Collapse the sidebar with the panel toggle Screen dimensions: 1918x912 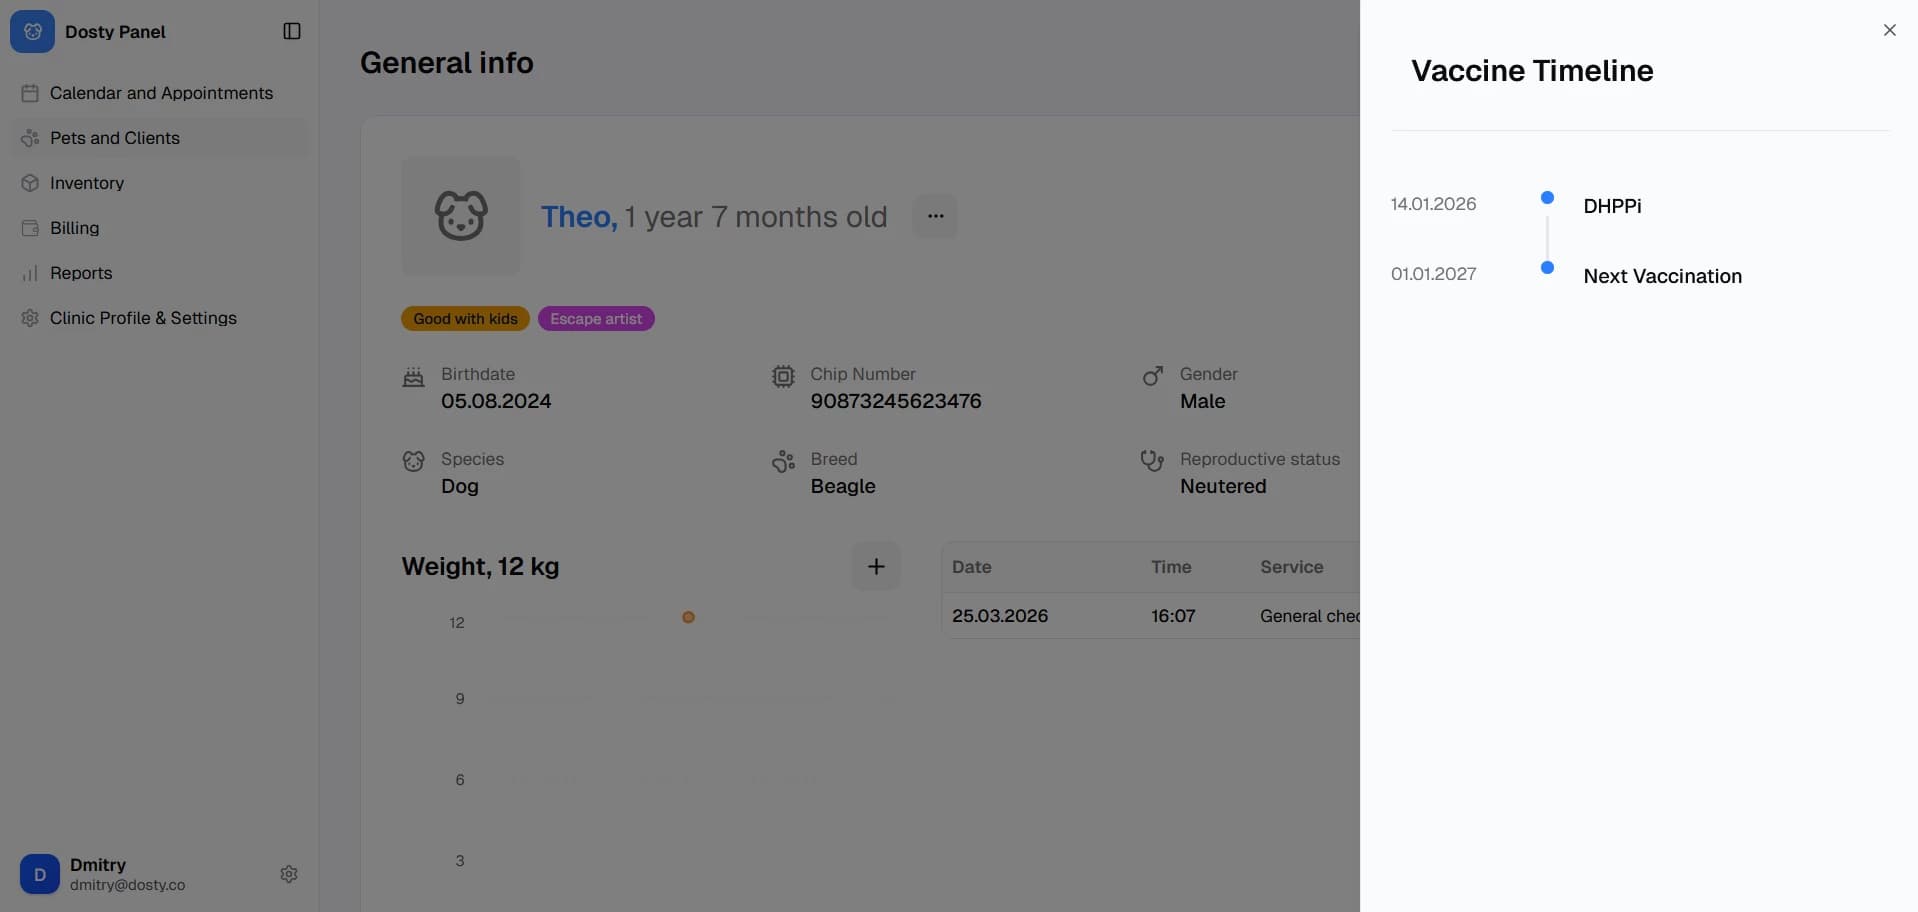pos(292,32)
